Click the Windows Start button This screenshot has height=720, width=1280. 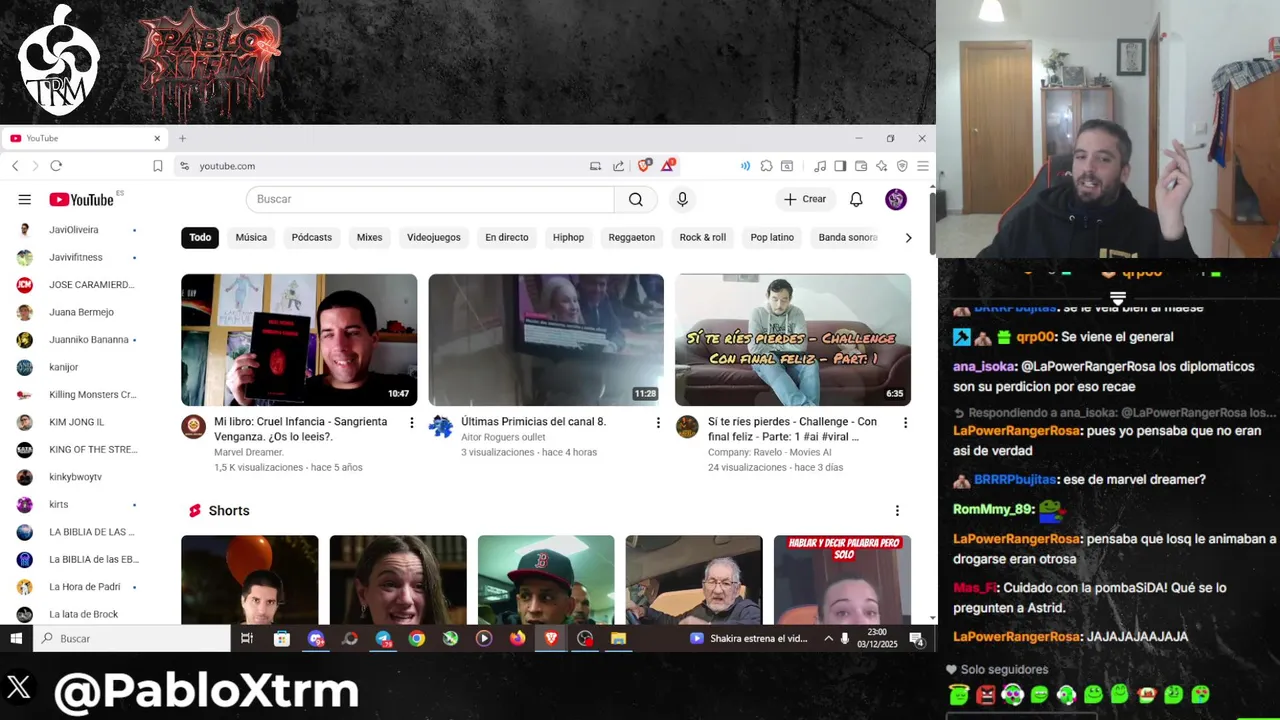tap(16, 638)
